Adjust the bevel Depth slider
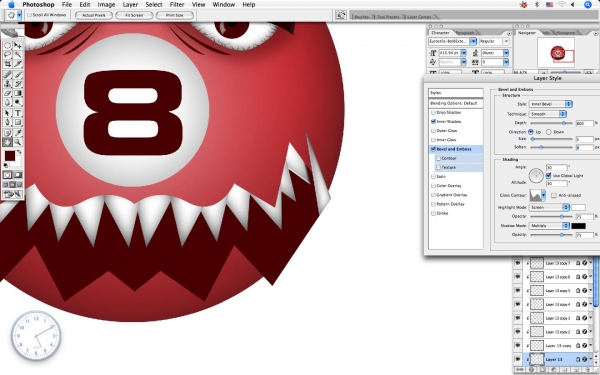 pos(564,123)
